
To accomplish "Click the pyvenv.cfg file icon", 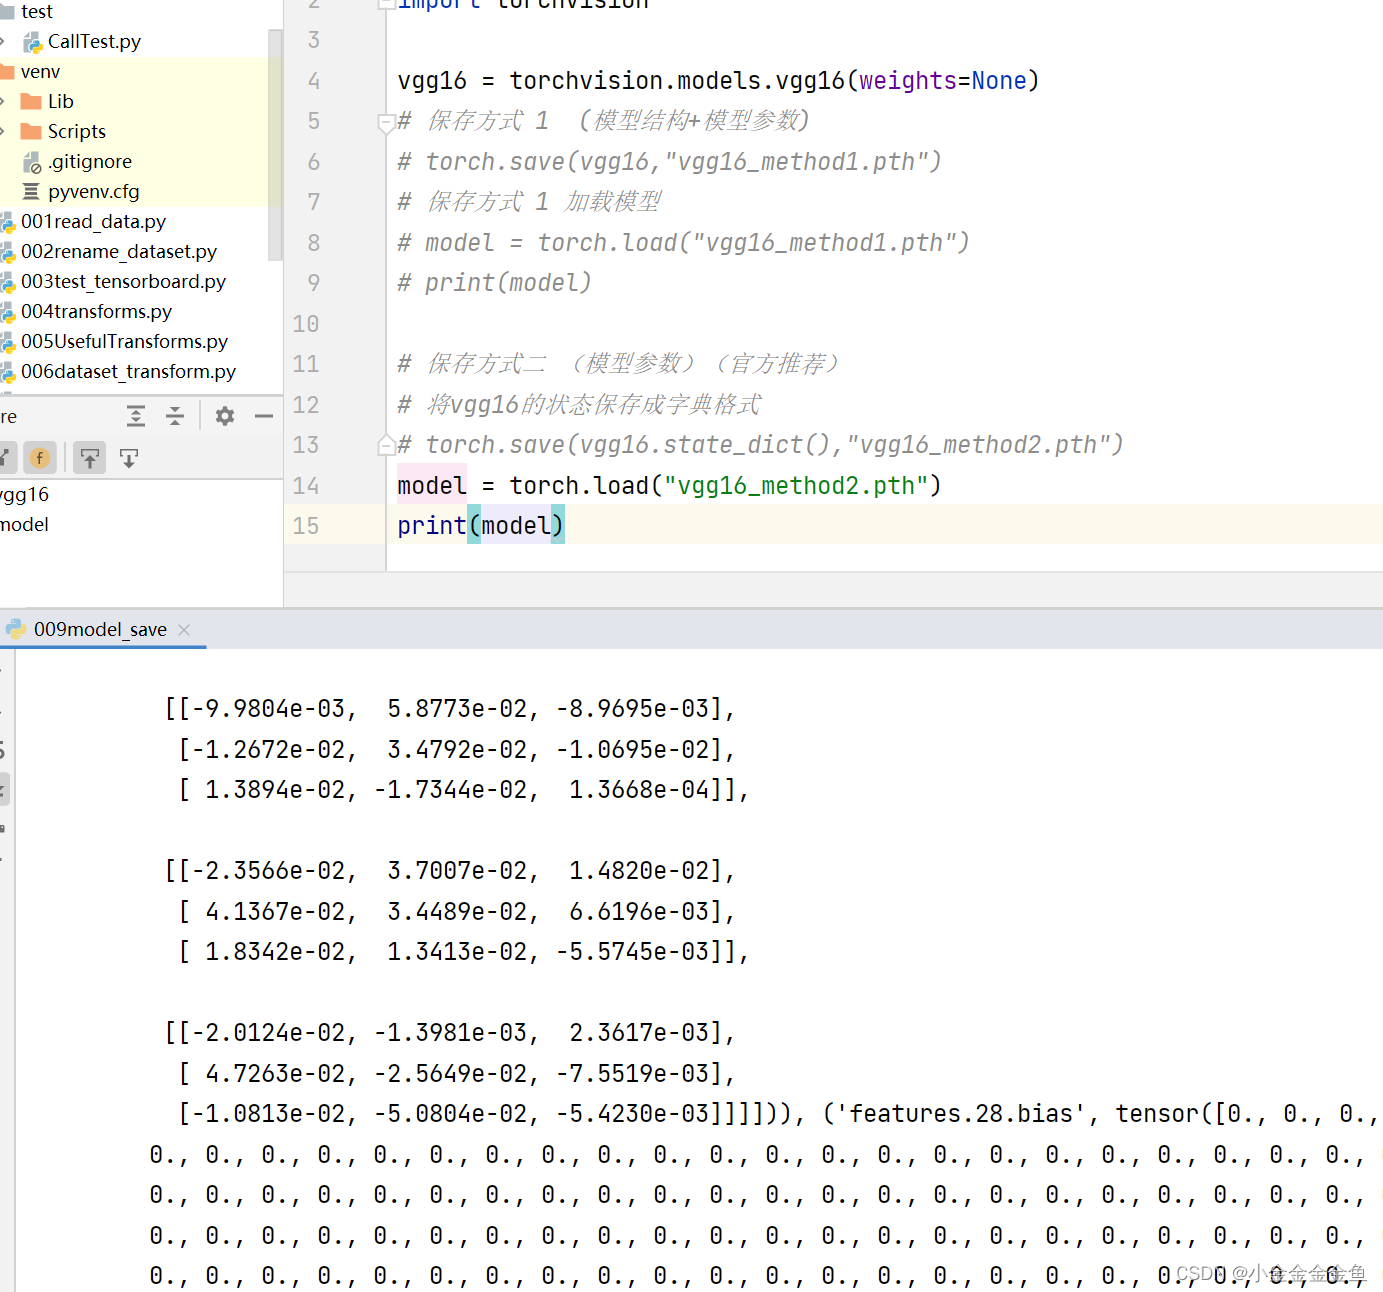I will (31, 191).
